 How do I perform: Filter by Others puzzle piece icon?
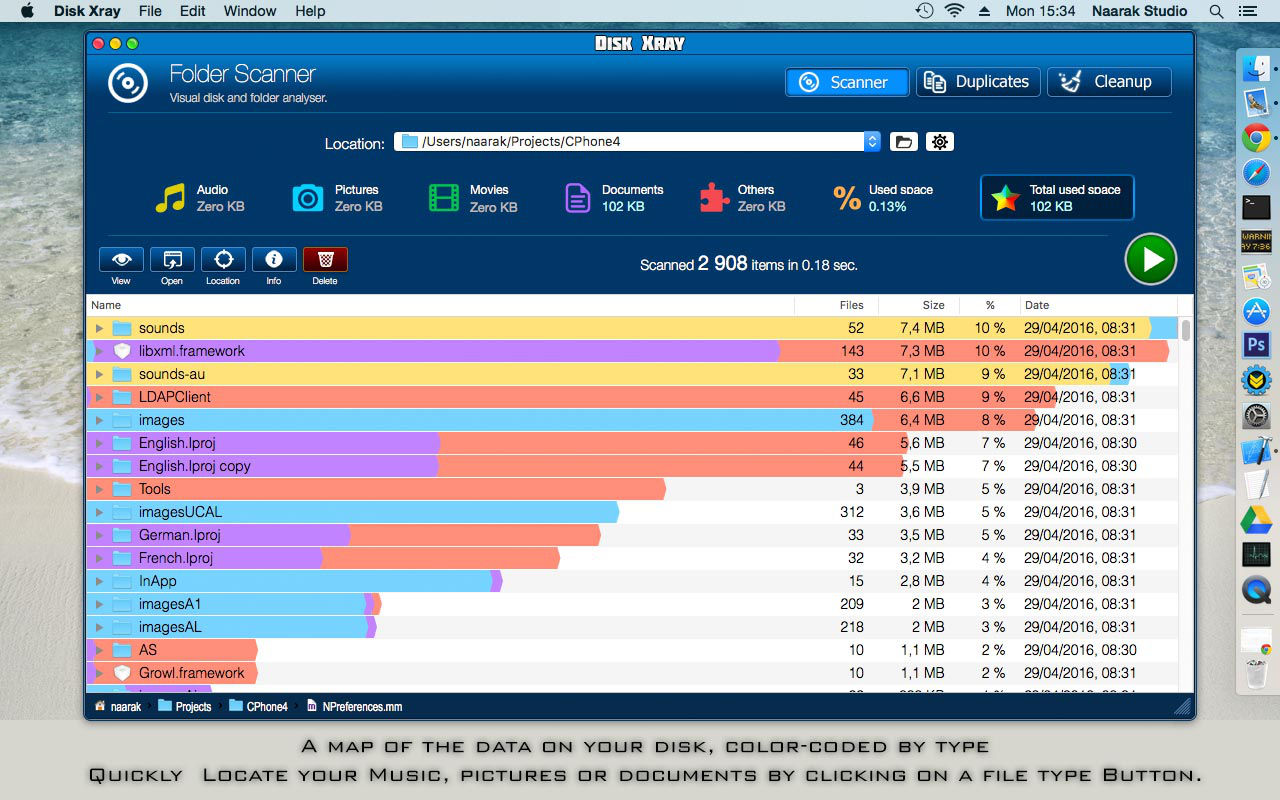coord(714,198)
